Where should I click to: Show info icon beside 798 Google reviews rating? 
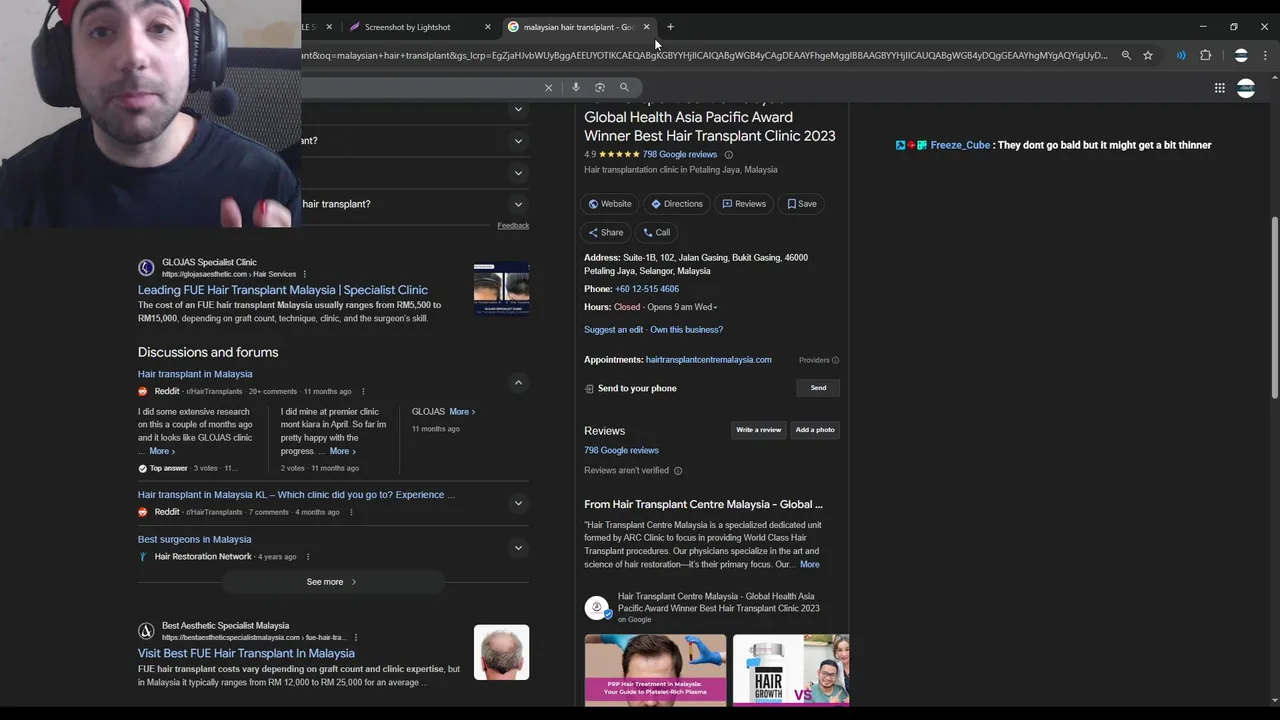click(x=728, y=155)
